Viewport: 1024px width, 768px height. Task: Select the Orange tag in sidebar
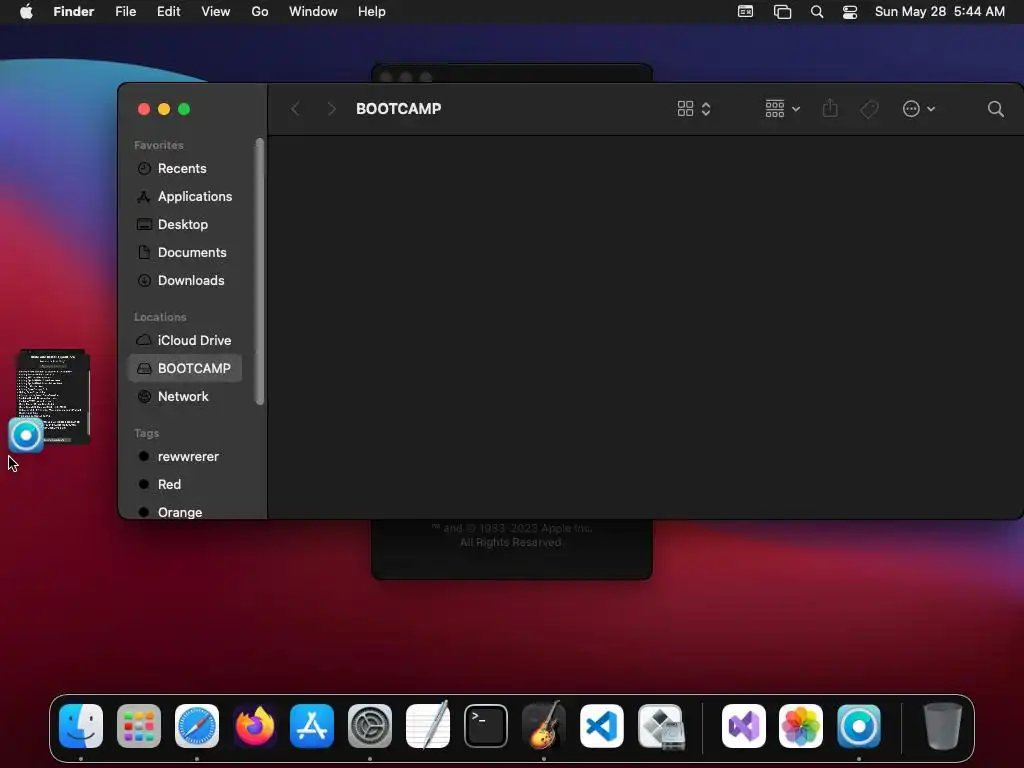coord(185,512)
